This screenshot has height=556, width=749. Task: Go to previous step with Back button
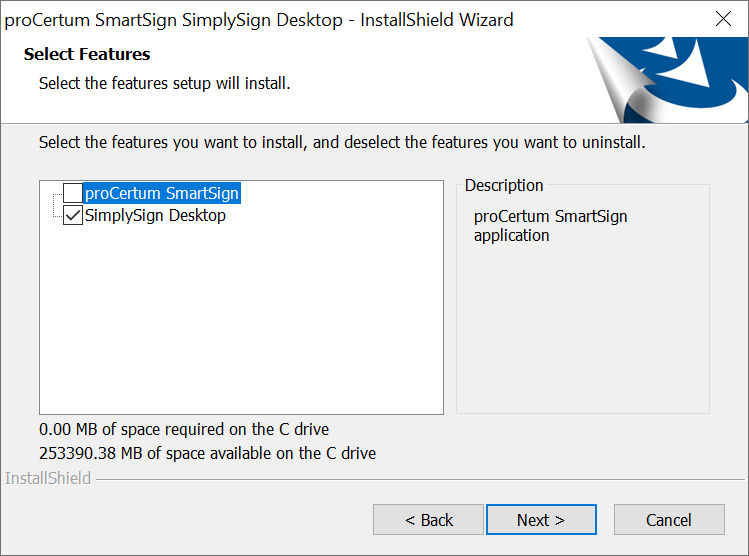(428, 520)
